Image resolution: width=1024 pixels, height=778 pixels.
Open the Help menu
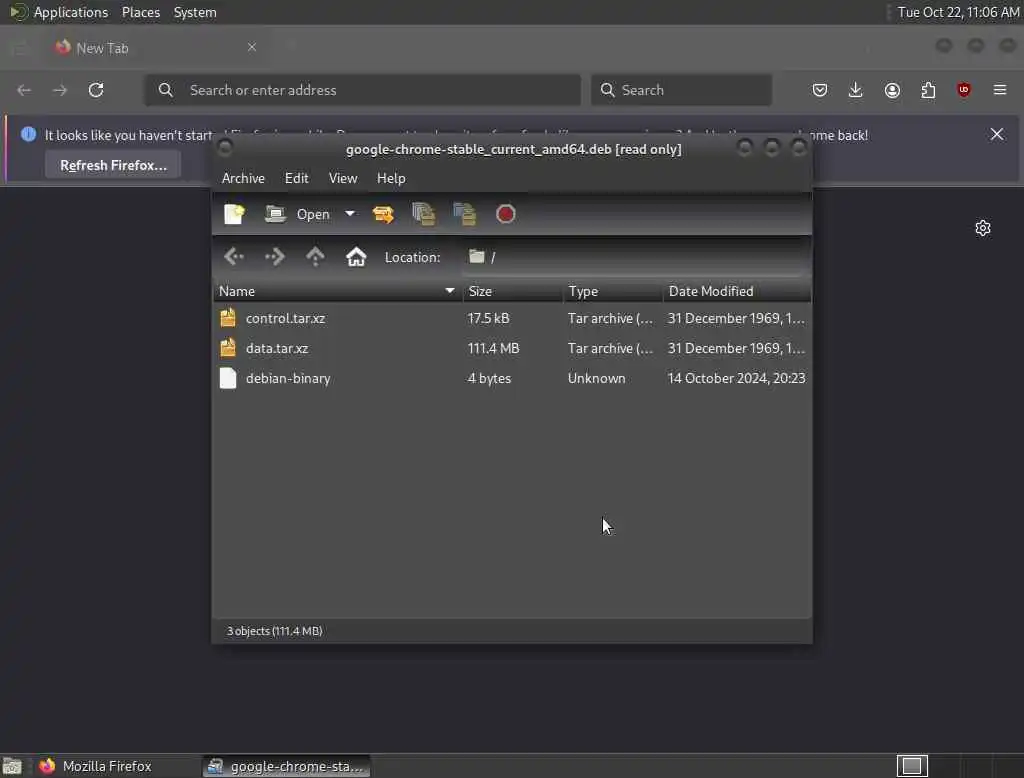click(x=391, y=178)
